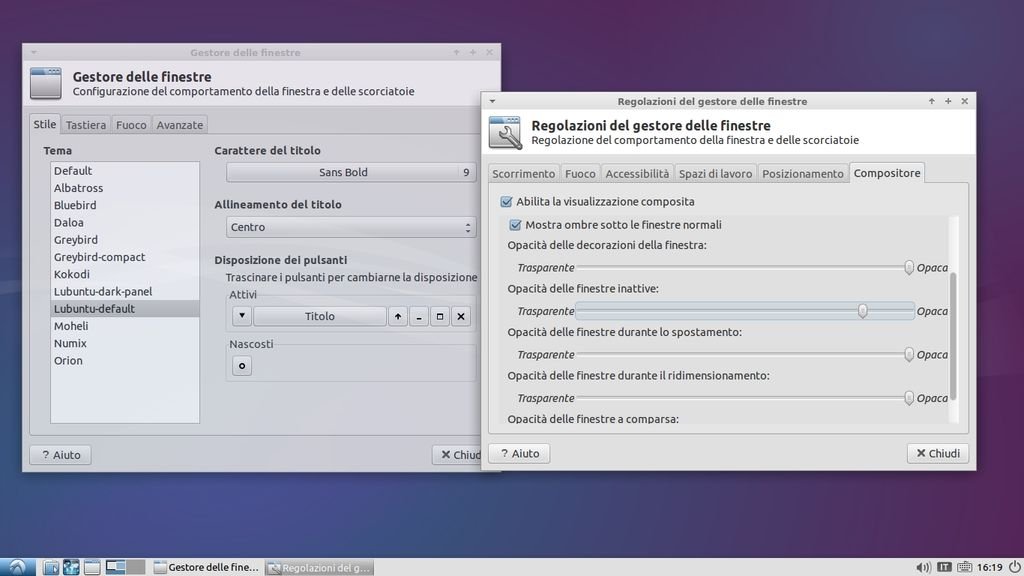Click the menu triangle button in Attivi layout
Screen dimensions: 1024x576
[x=241, y=317]
